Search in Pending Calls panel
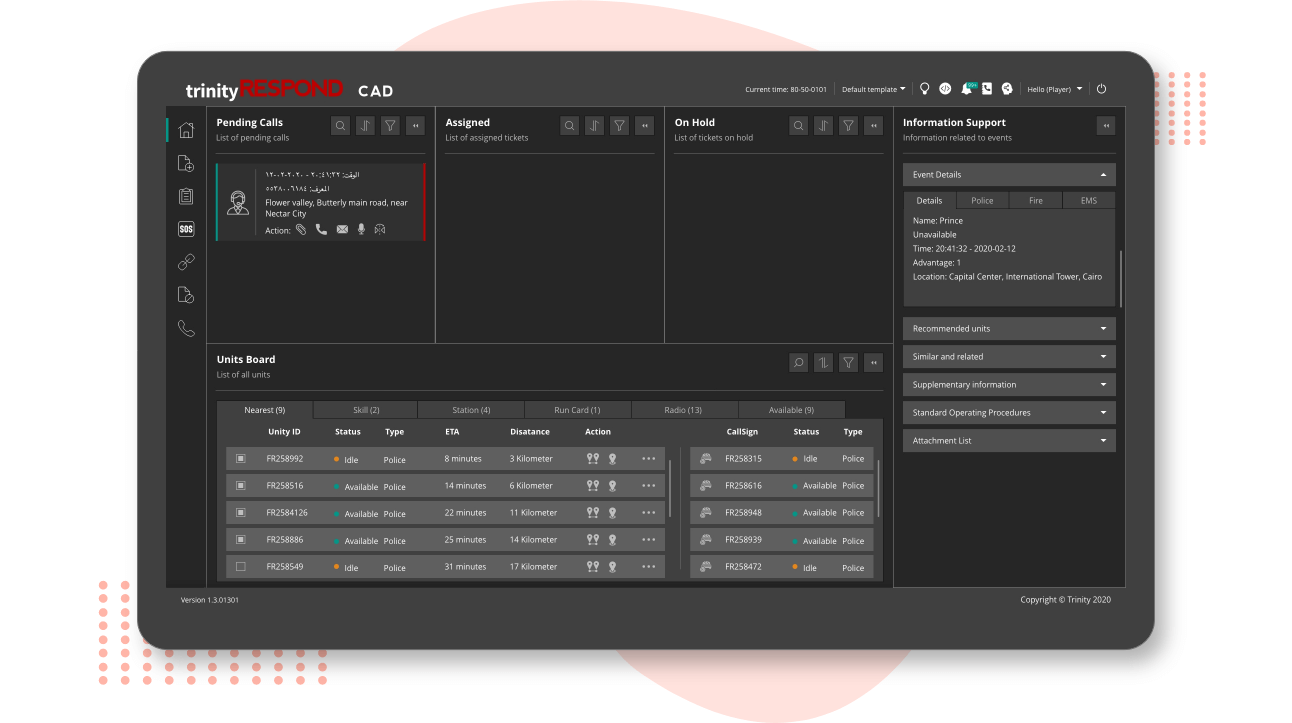 click(x=341, y=125)
